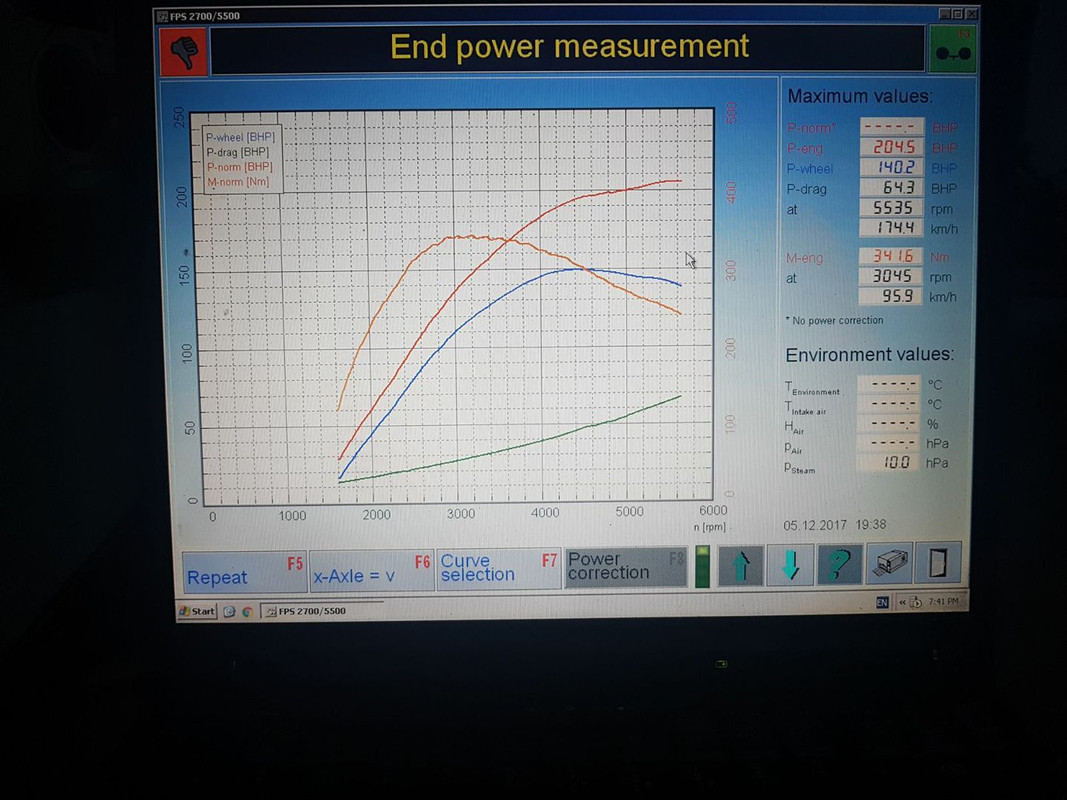Click the P-wheel legend entry

(240, 137)
